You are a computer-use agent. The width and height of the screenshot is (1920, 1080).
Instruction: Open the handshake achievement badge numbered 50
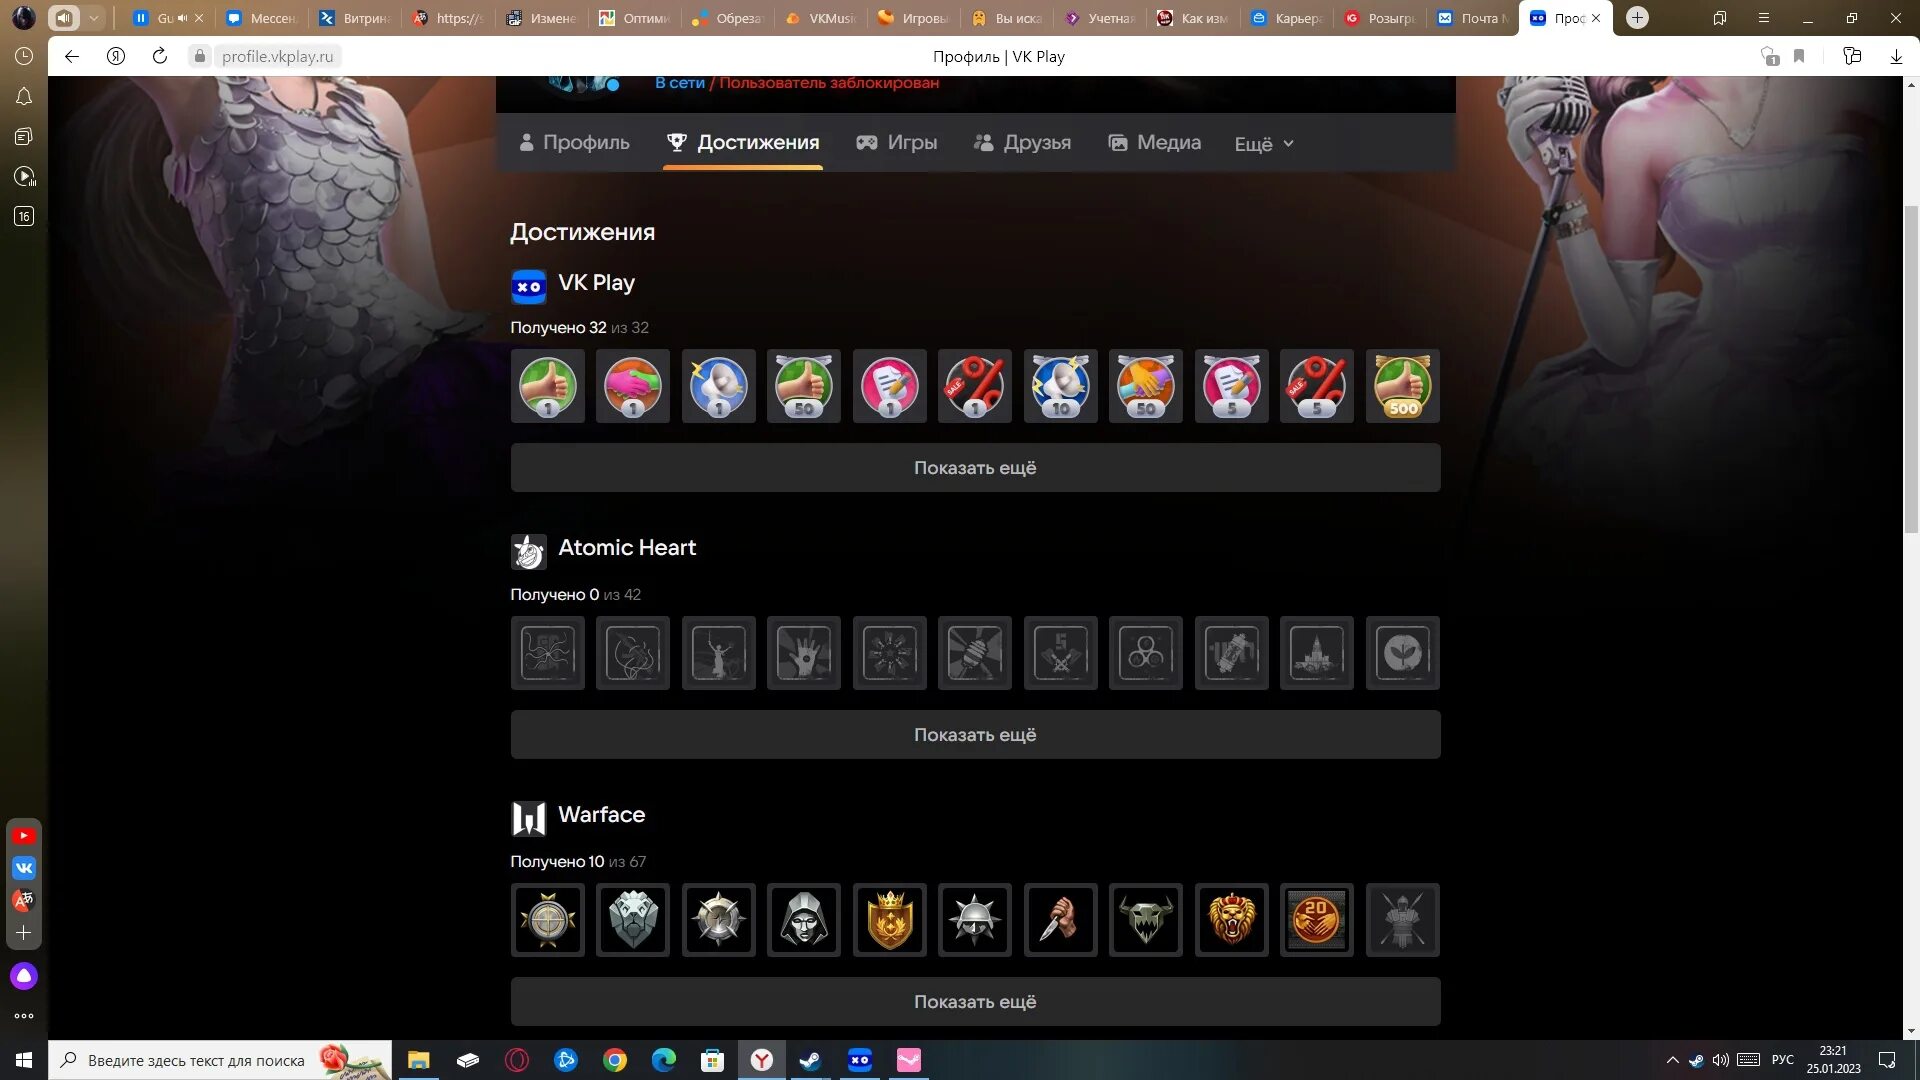[1146, 386]
